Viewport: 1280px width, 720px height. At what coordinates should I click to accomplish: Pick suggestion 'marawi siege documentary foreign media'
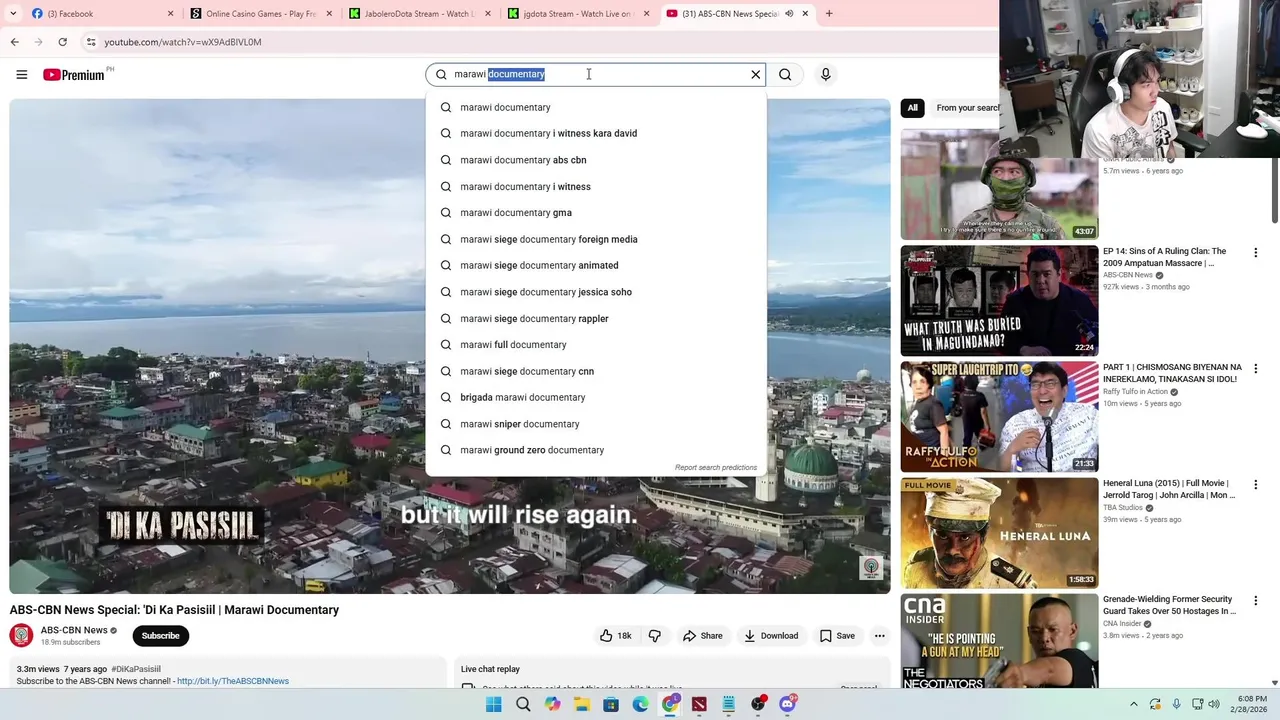[x=596, y=239]
